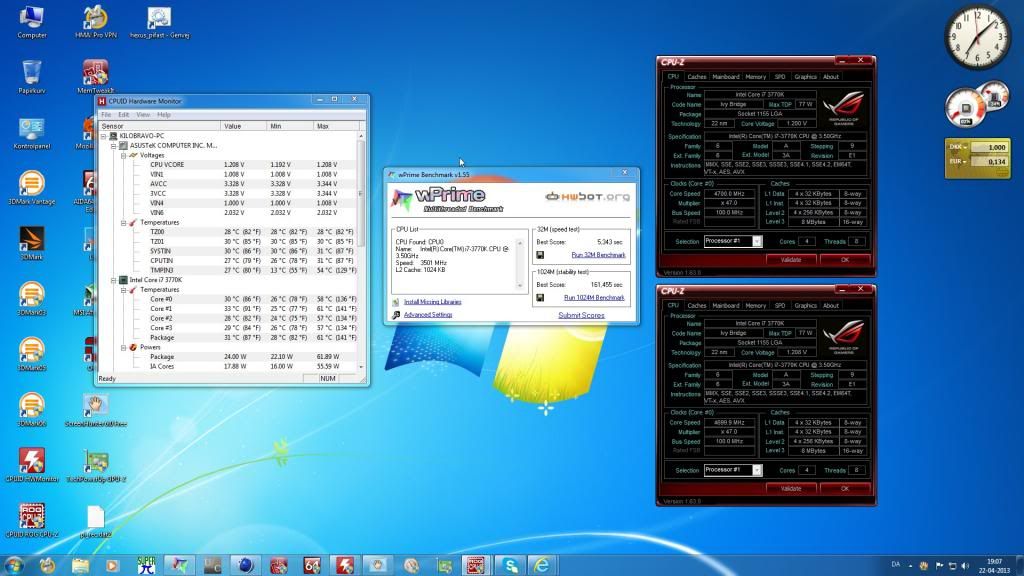Screen dimensions: 1024x576
Task: Collapse the Temperatures group above Core #0
Action: click(123, 290)
